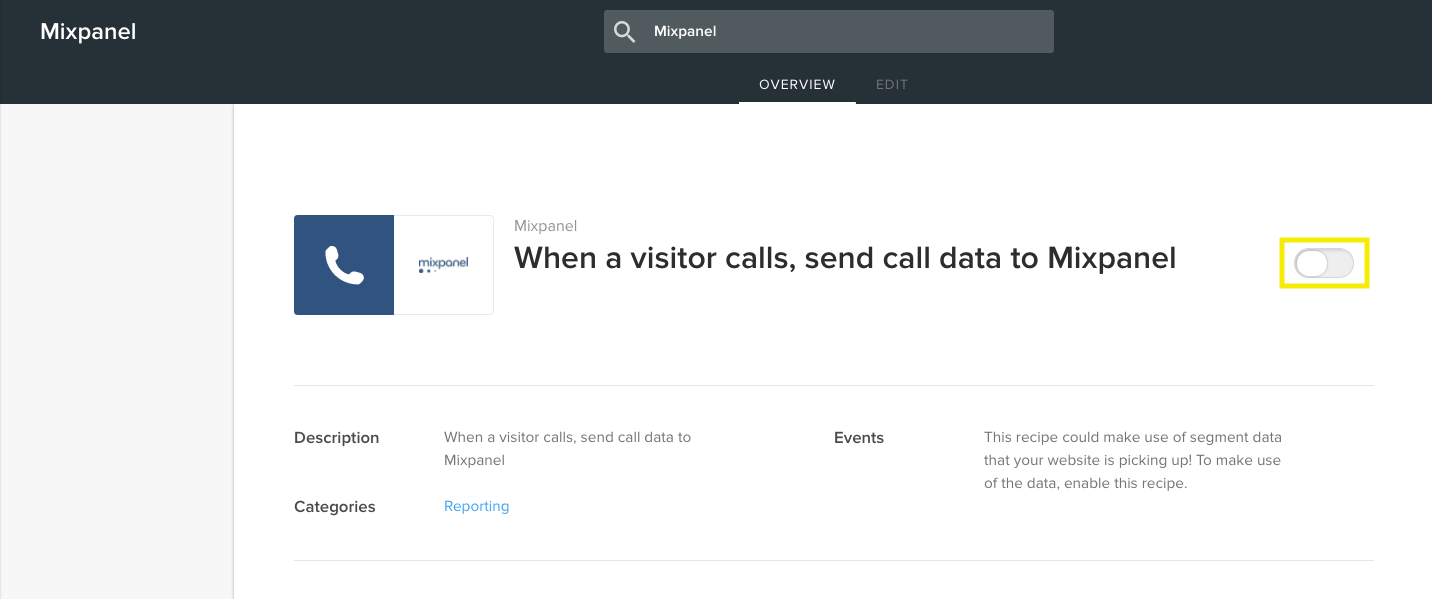The width and height of the screenshot is (1432, 599).
Task: Open the Reporting category link
Action: click(x=476, y=506)
